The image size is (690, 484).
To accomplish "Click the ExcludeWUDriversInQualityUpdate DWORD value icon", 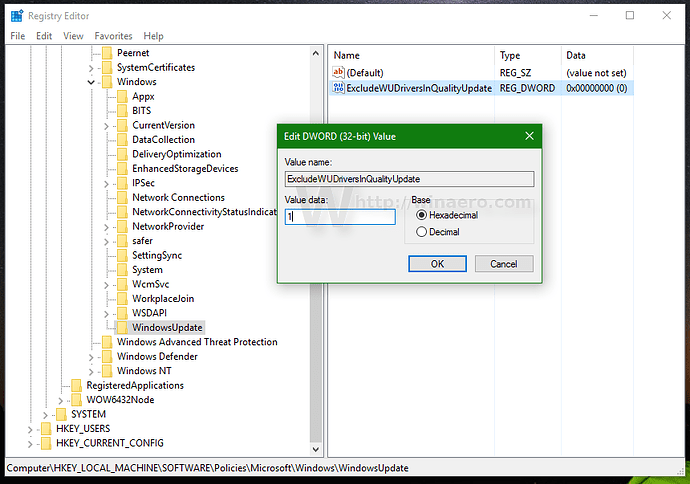I will coord(338,89).
